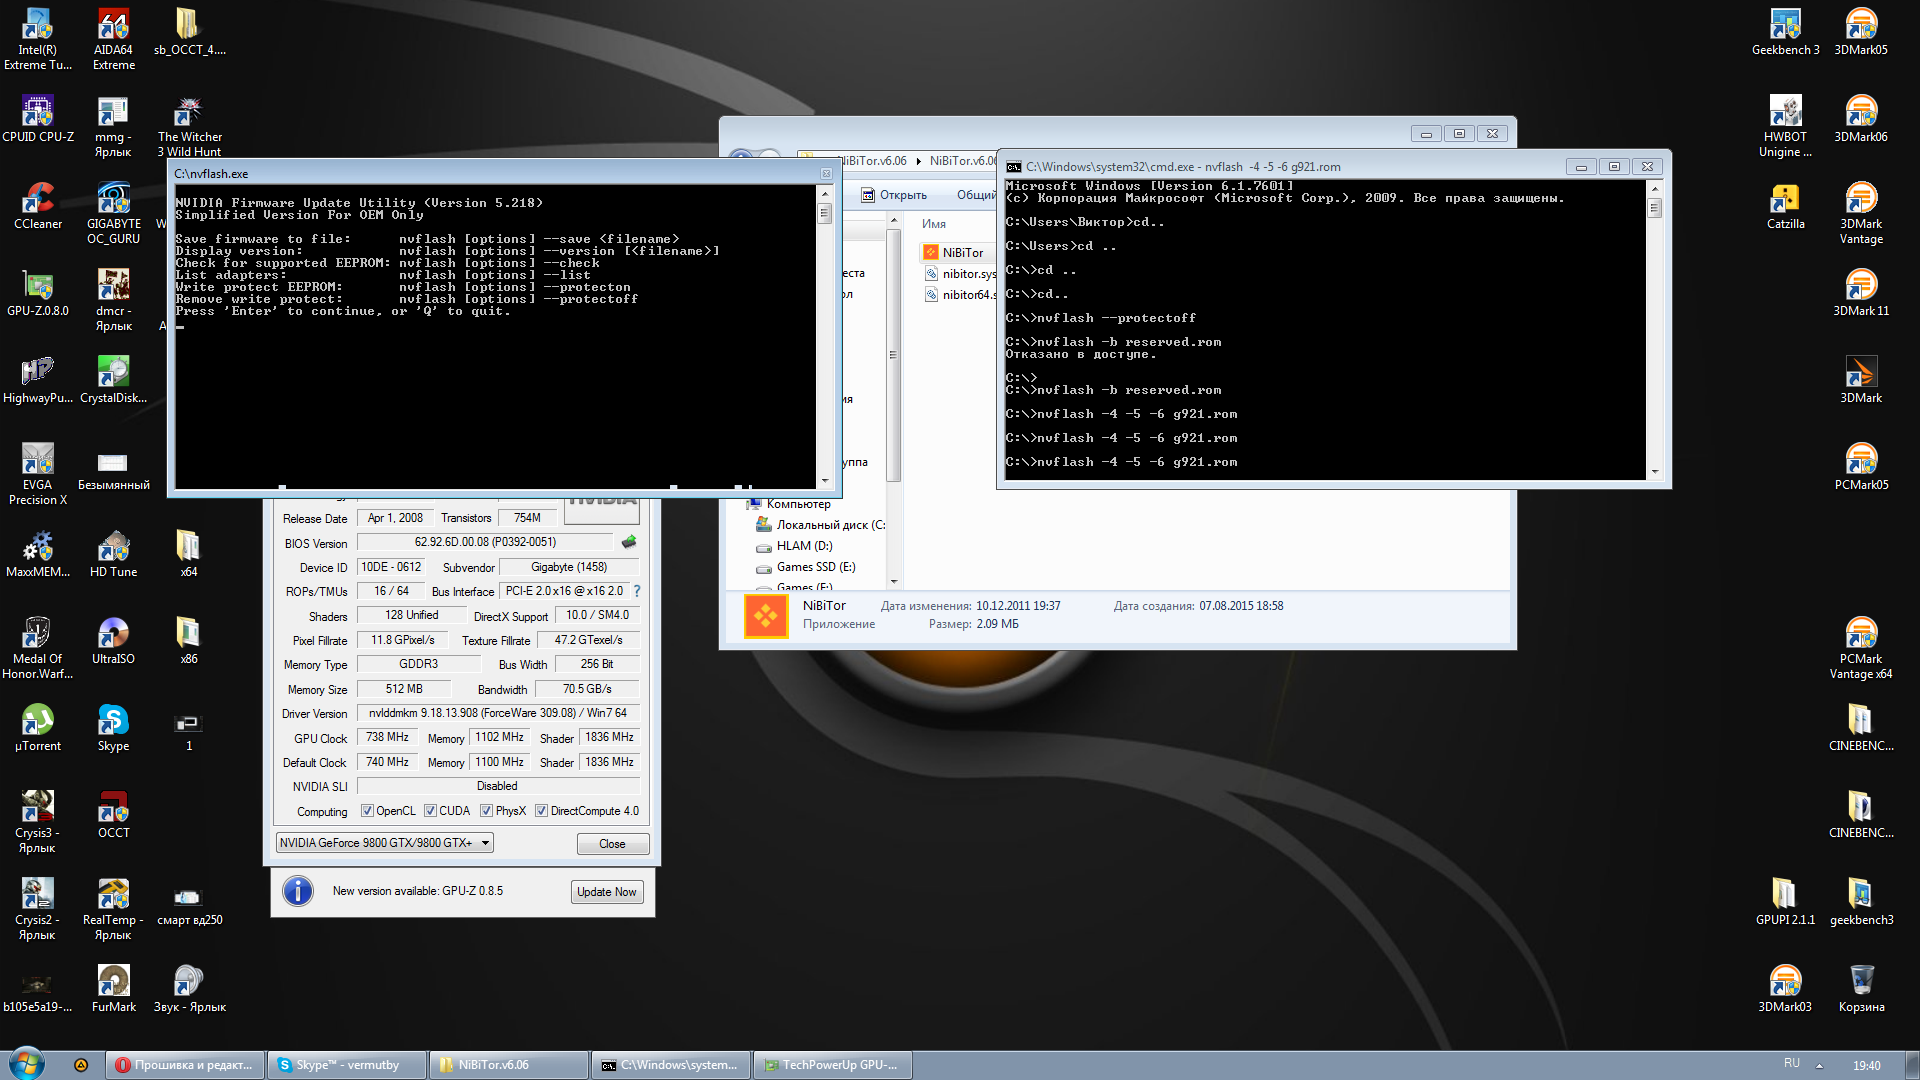Click the Update Now button
The image size is (1920, 1080).
[606, 892]
